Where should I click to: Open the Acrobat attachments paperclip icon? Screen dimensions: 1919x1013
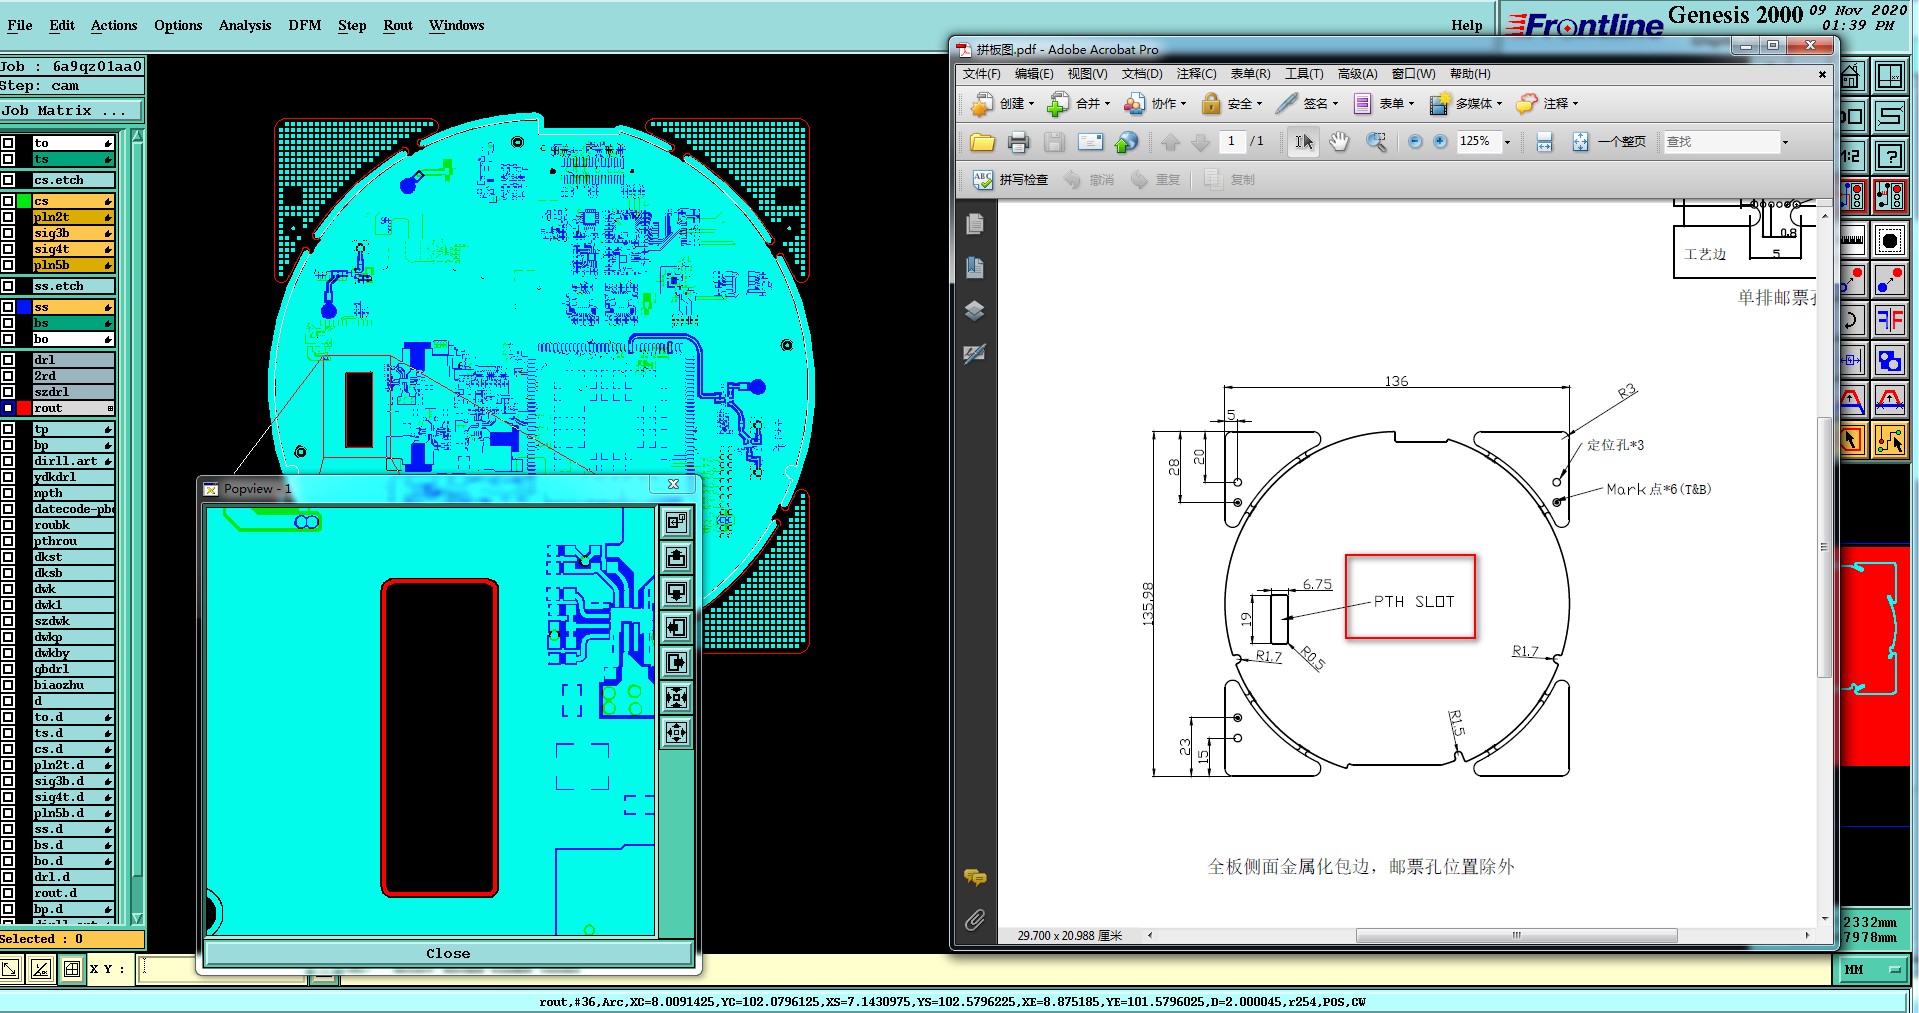pos(975,919)
